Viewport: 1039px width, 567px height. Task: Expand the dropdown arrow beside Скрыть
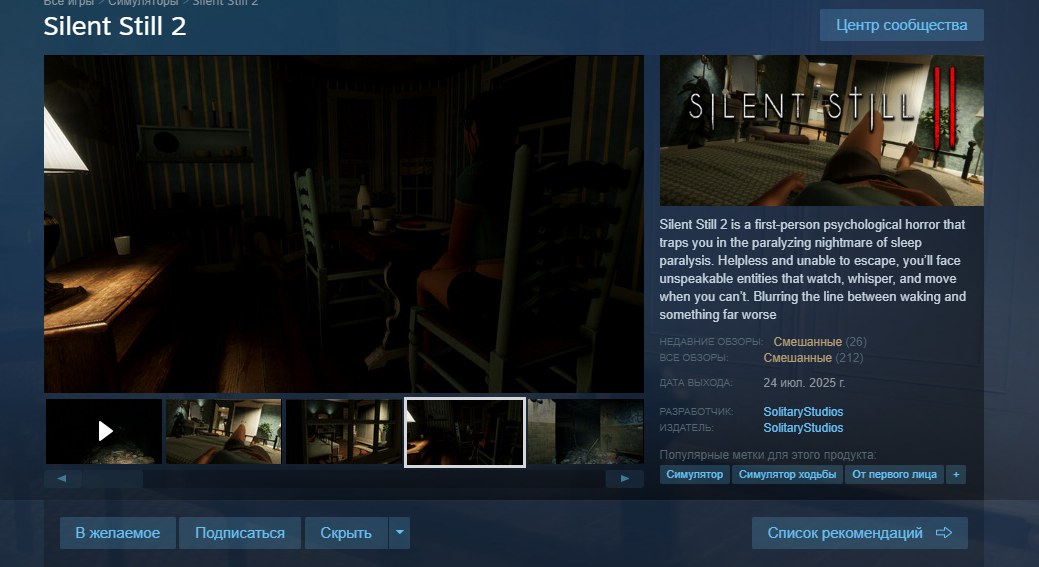(x=400, y=533)
